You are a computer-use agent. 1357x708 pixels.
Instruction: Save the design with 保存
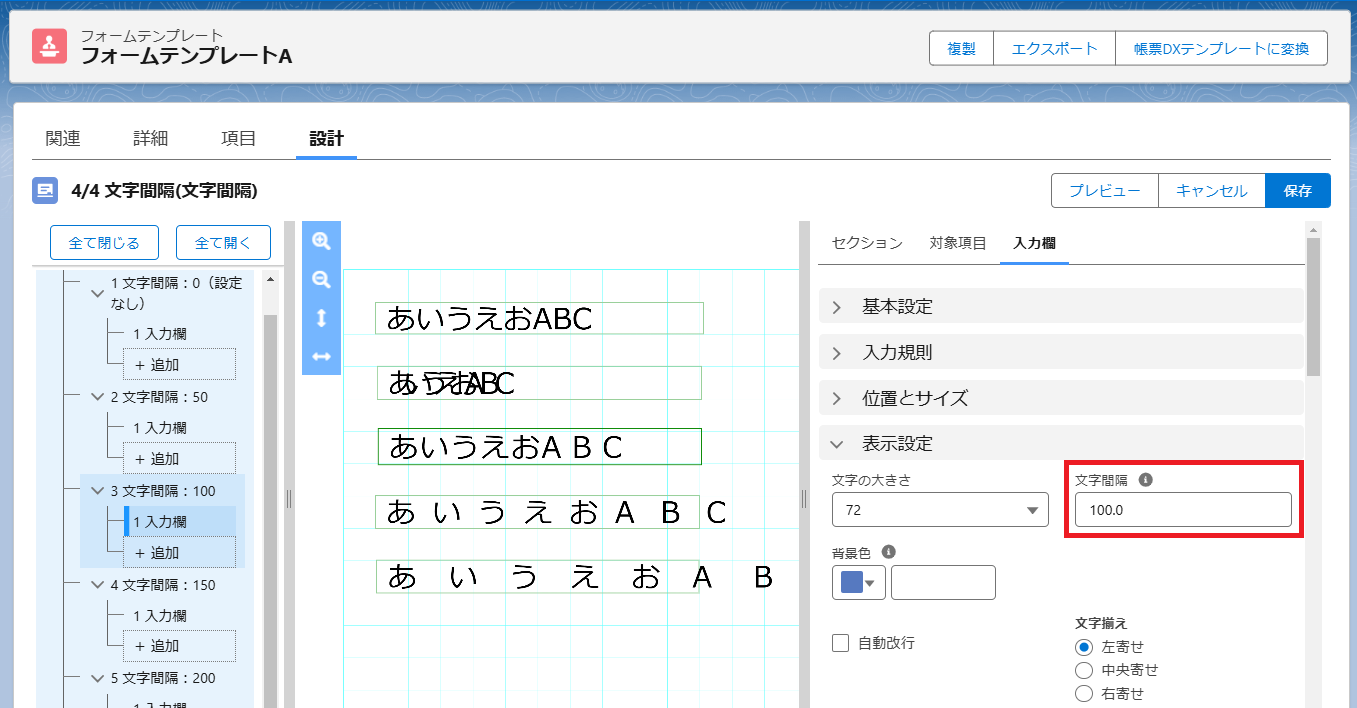pos(1298,191)
